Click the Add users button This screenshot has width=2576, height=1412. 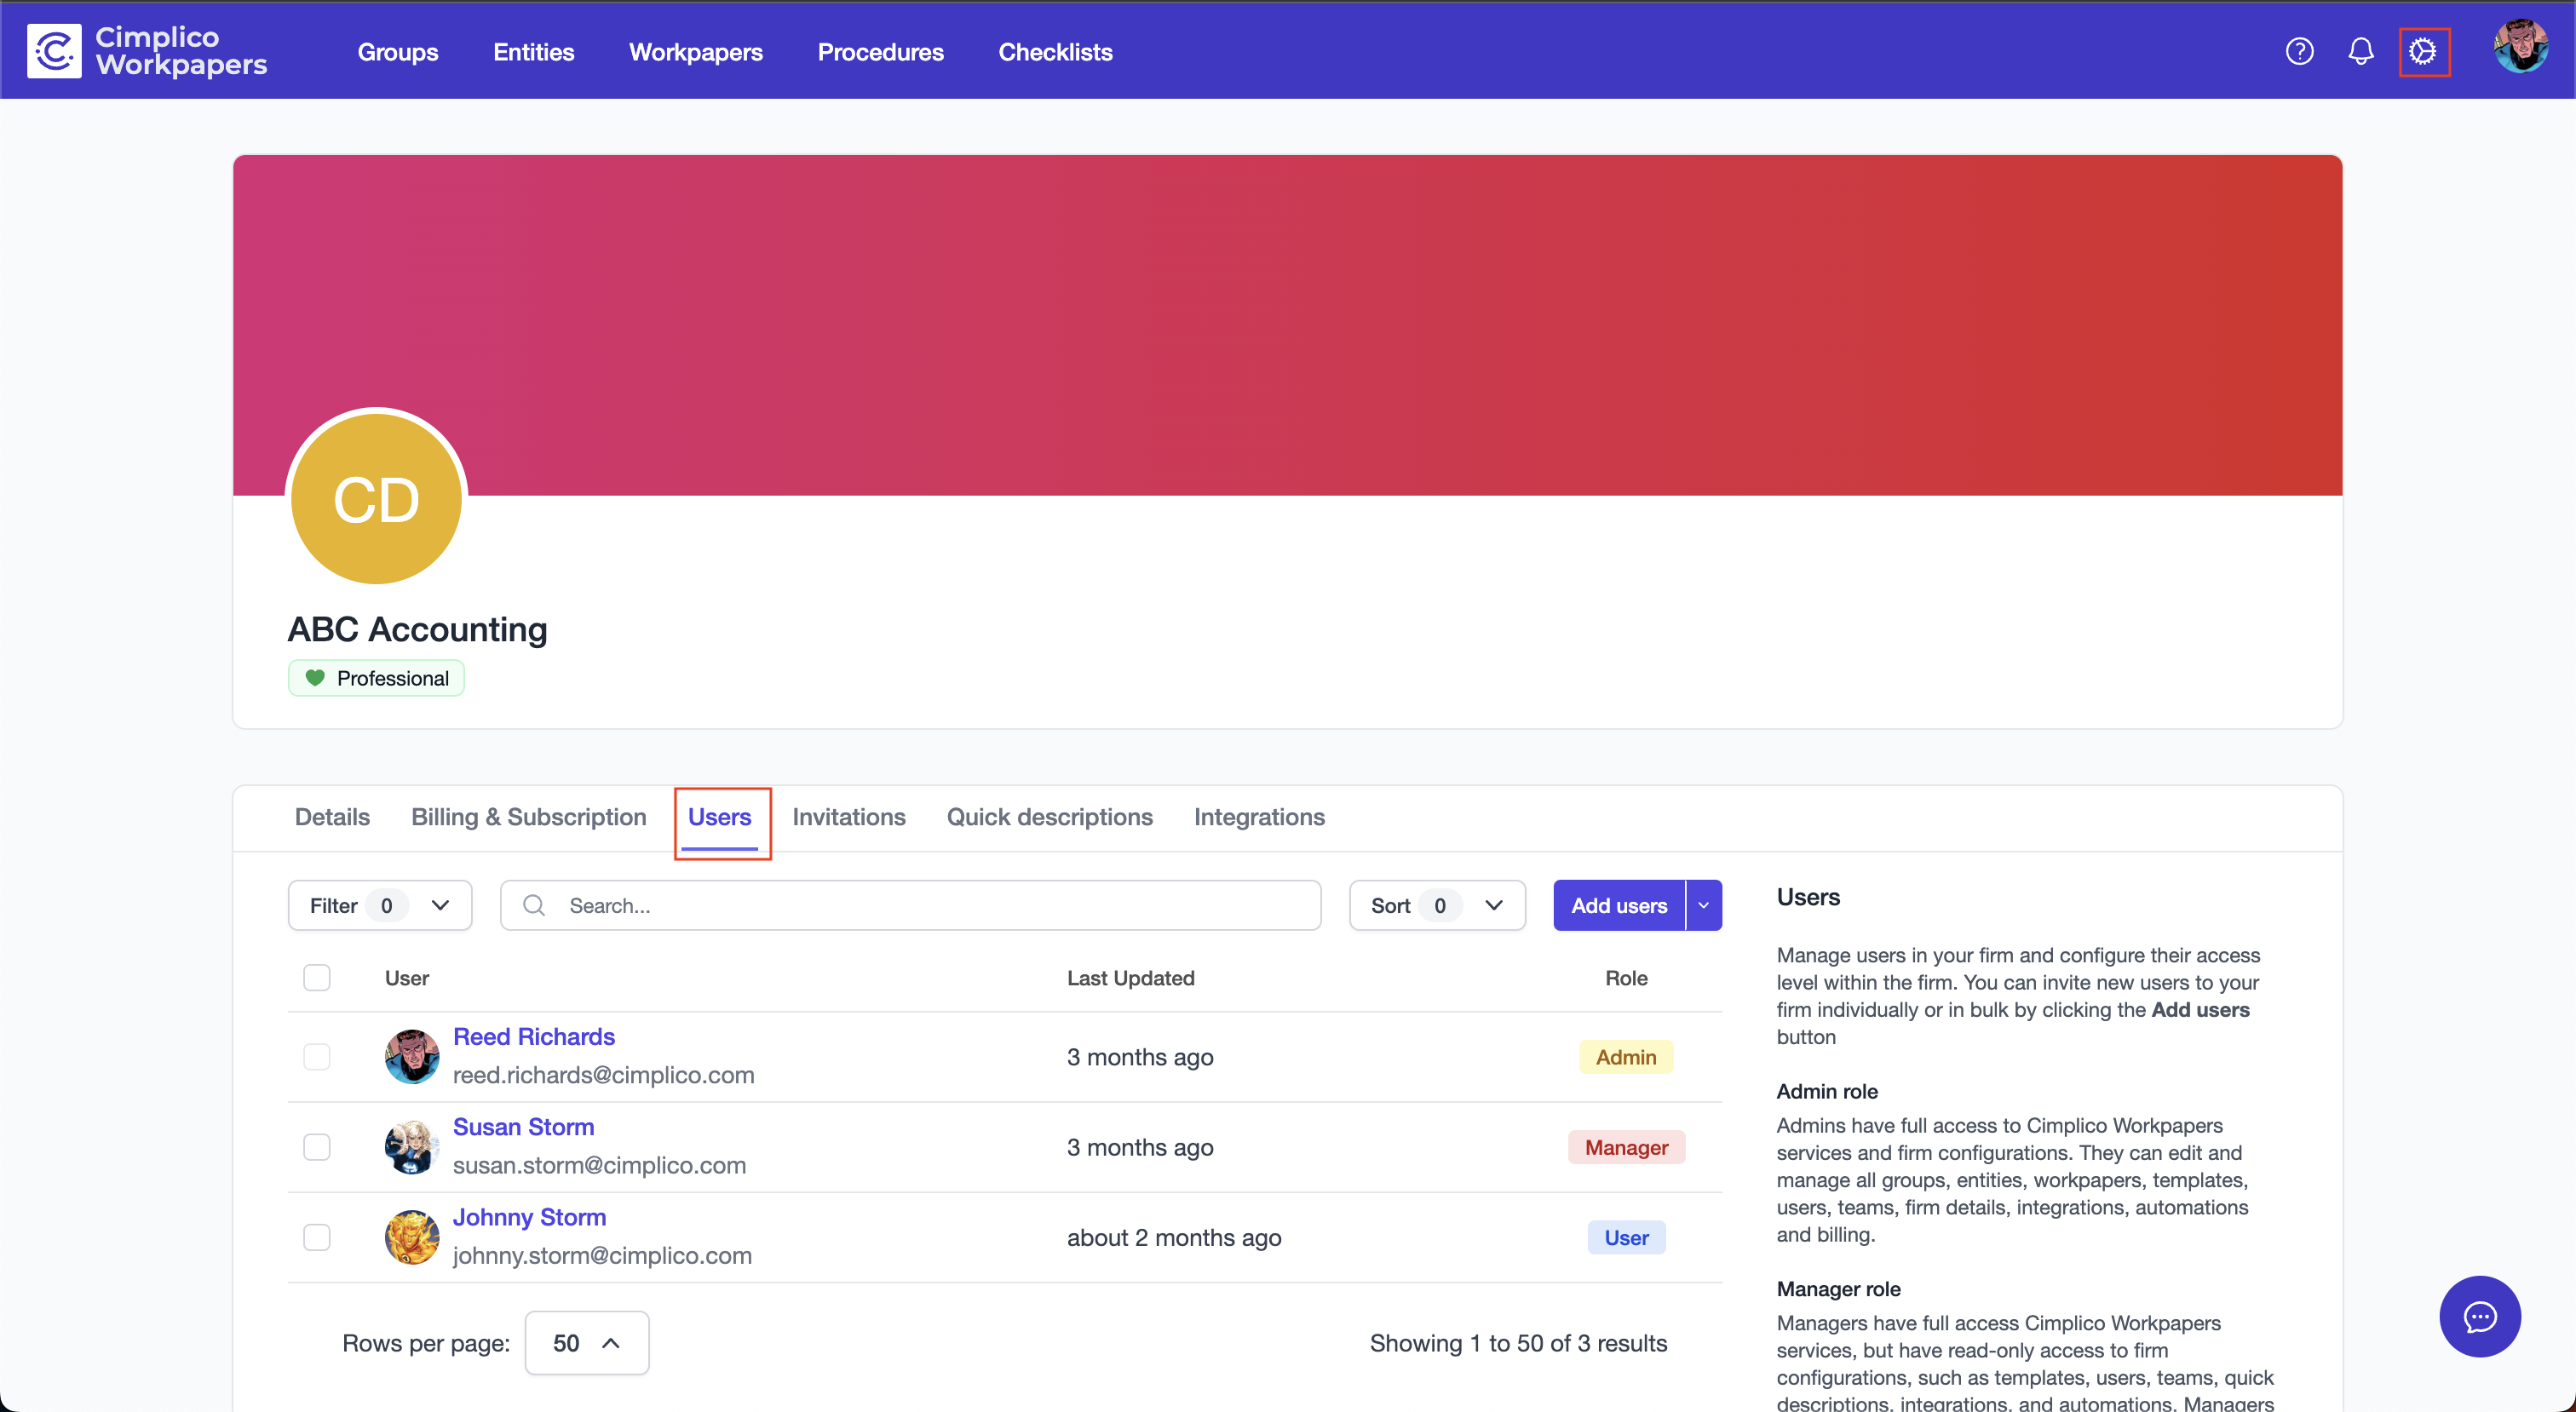click(1619, 905)
